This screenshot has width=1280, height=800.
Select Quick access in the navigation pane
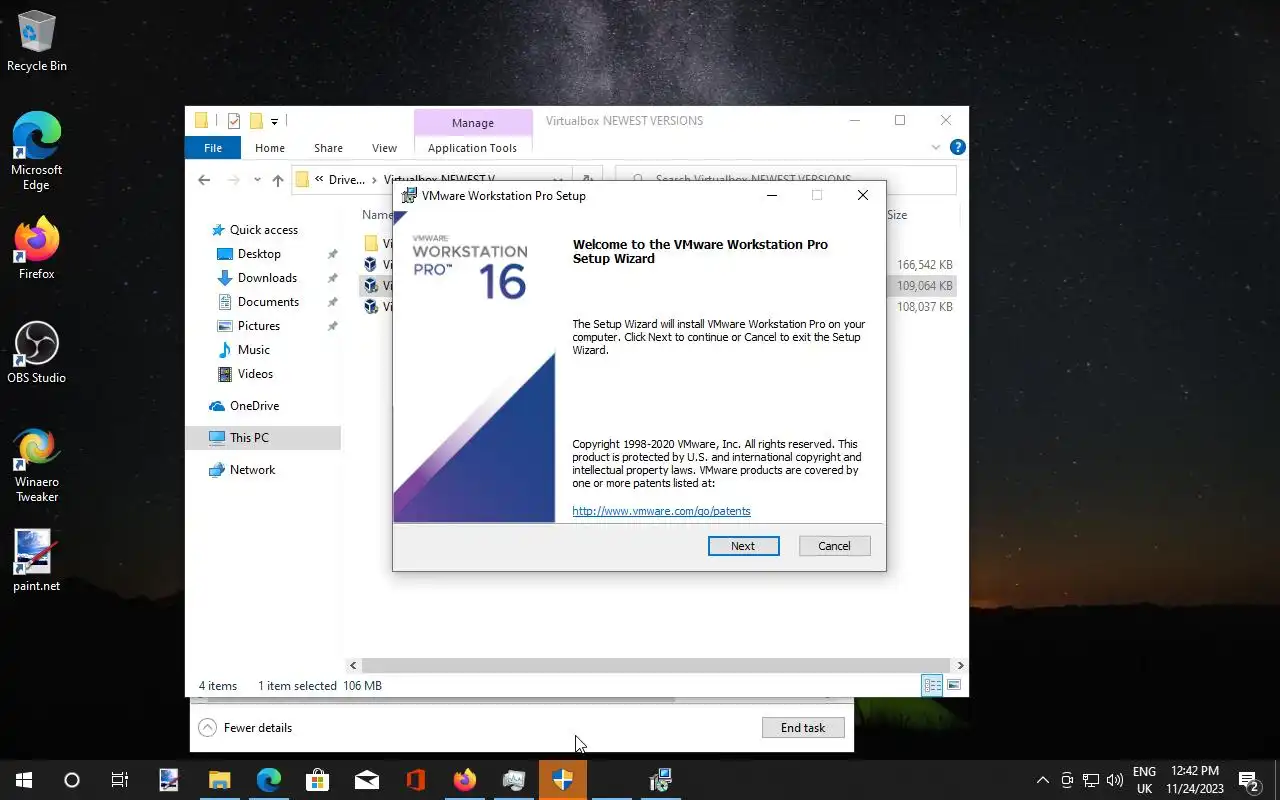(x=264, y=230)
